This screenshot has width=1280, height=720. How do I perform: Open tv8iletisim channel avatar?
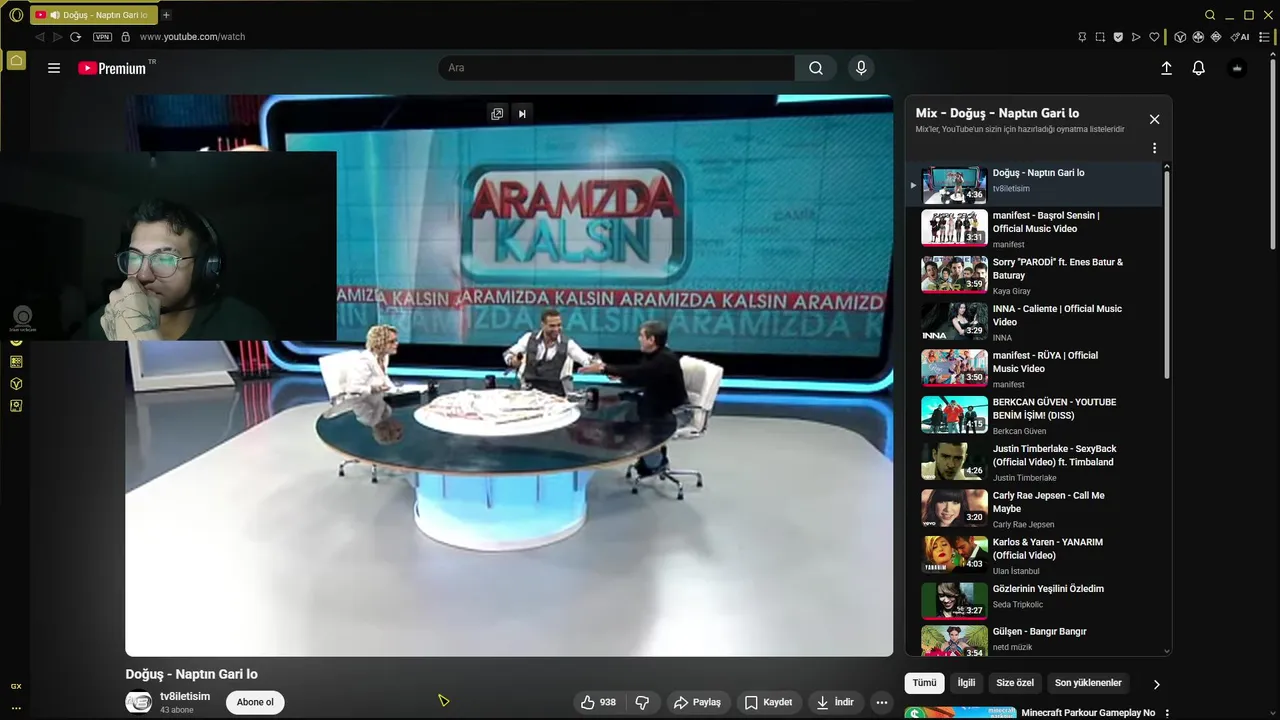pos(138,702)
